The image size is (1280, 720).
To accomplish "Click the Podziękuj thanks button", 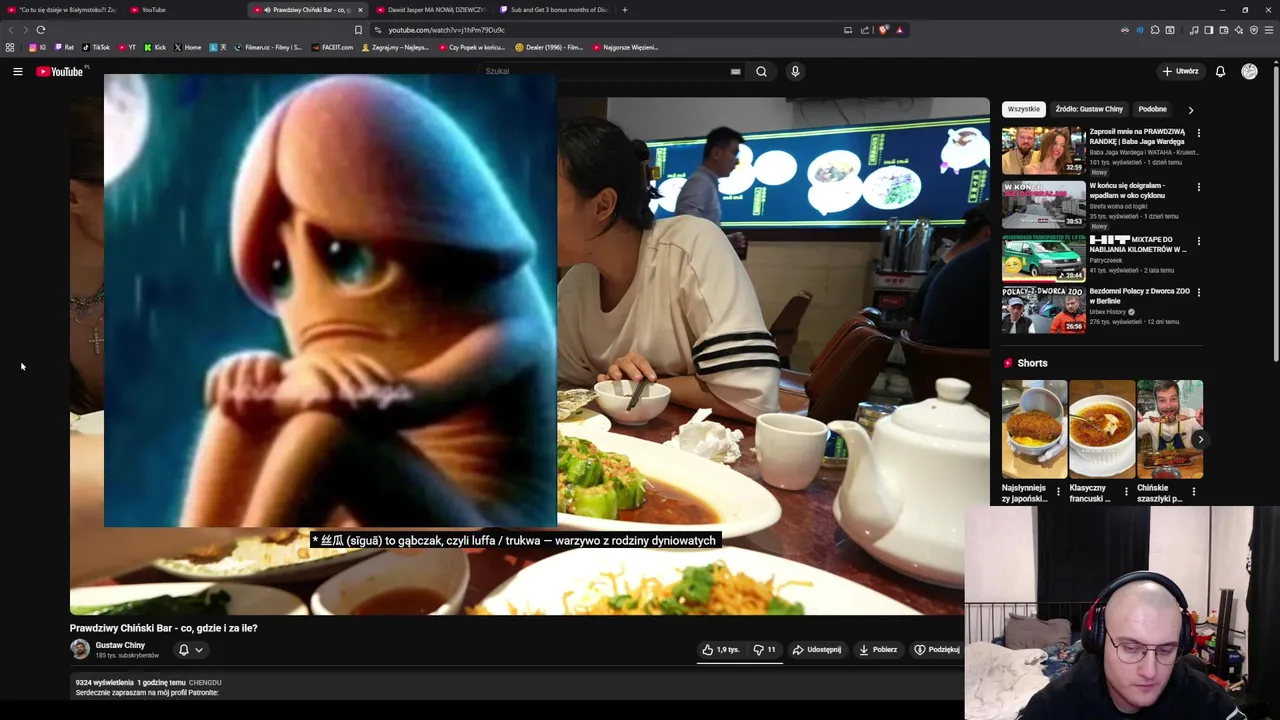I will coord(937,649).
